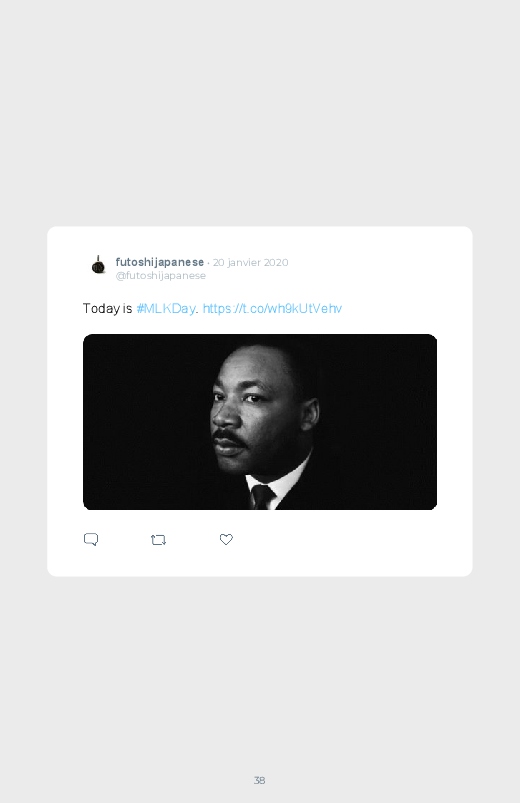Click the retweet arrows icon
This screenshot has height=803, width=520.
tap(158, 540)
